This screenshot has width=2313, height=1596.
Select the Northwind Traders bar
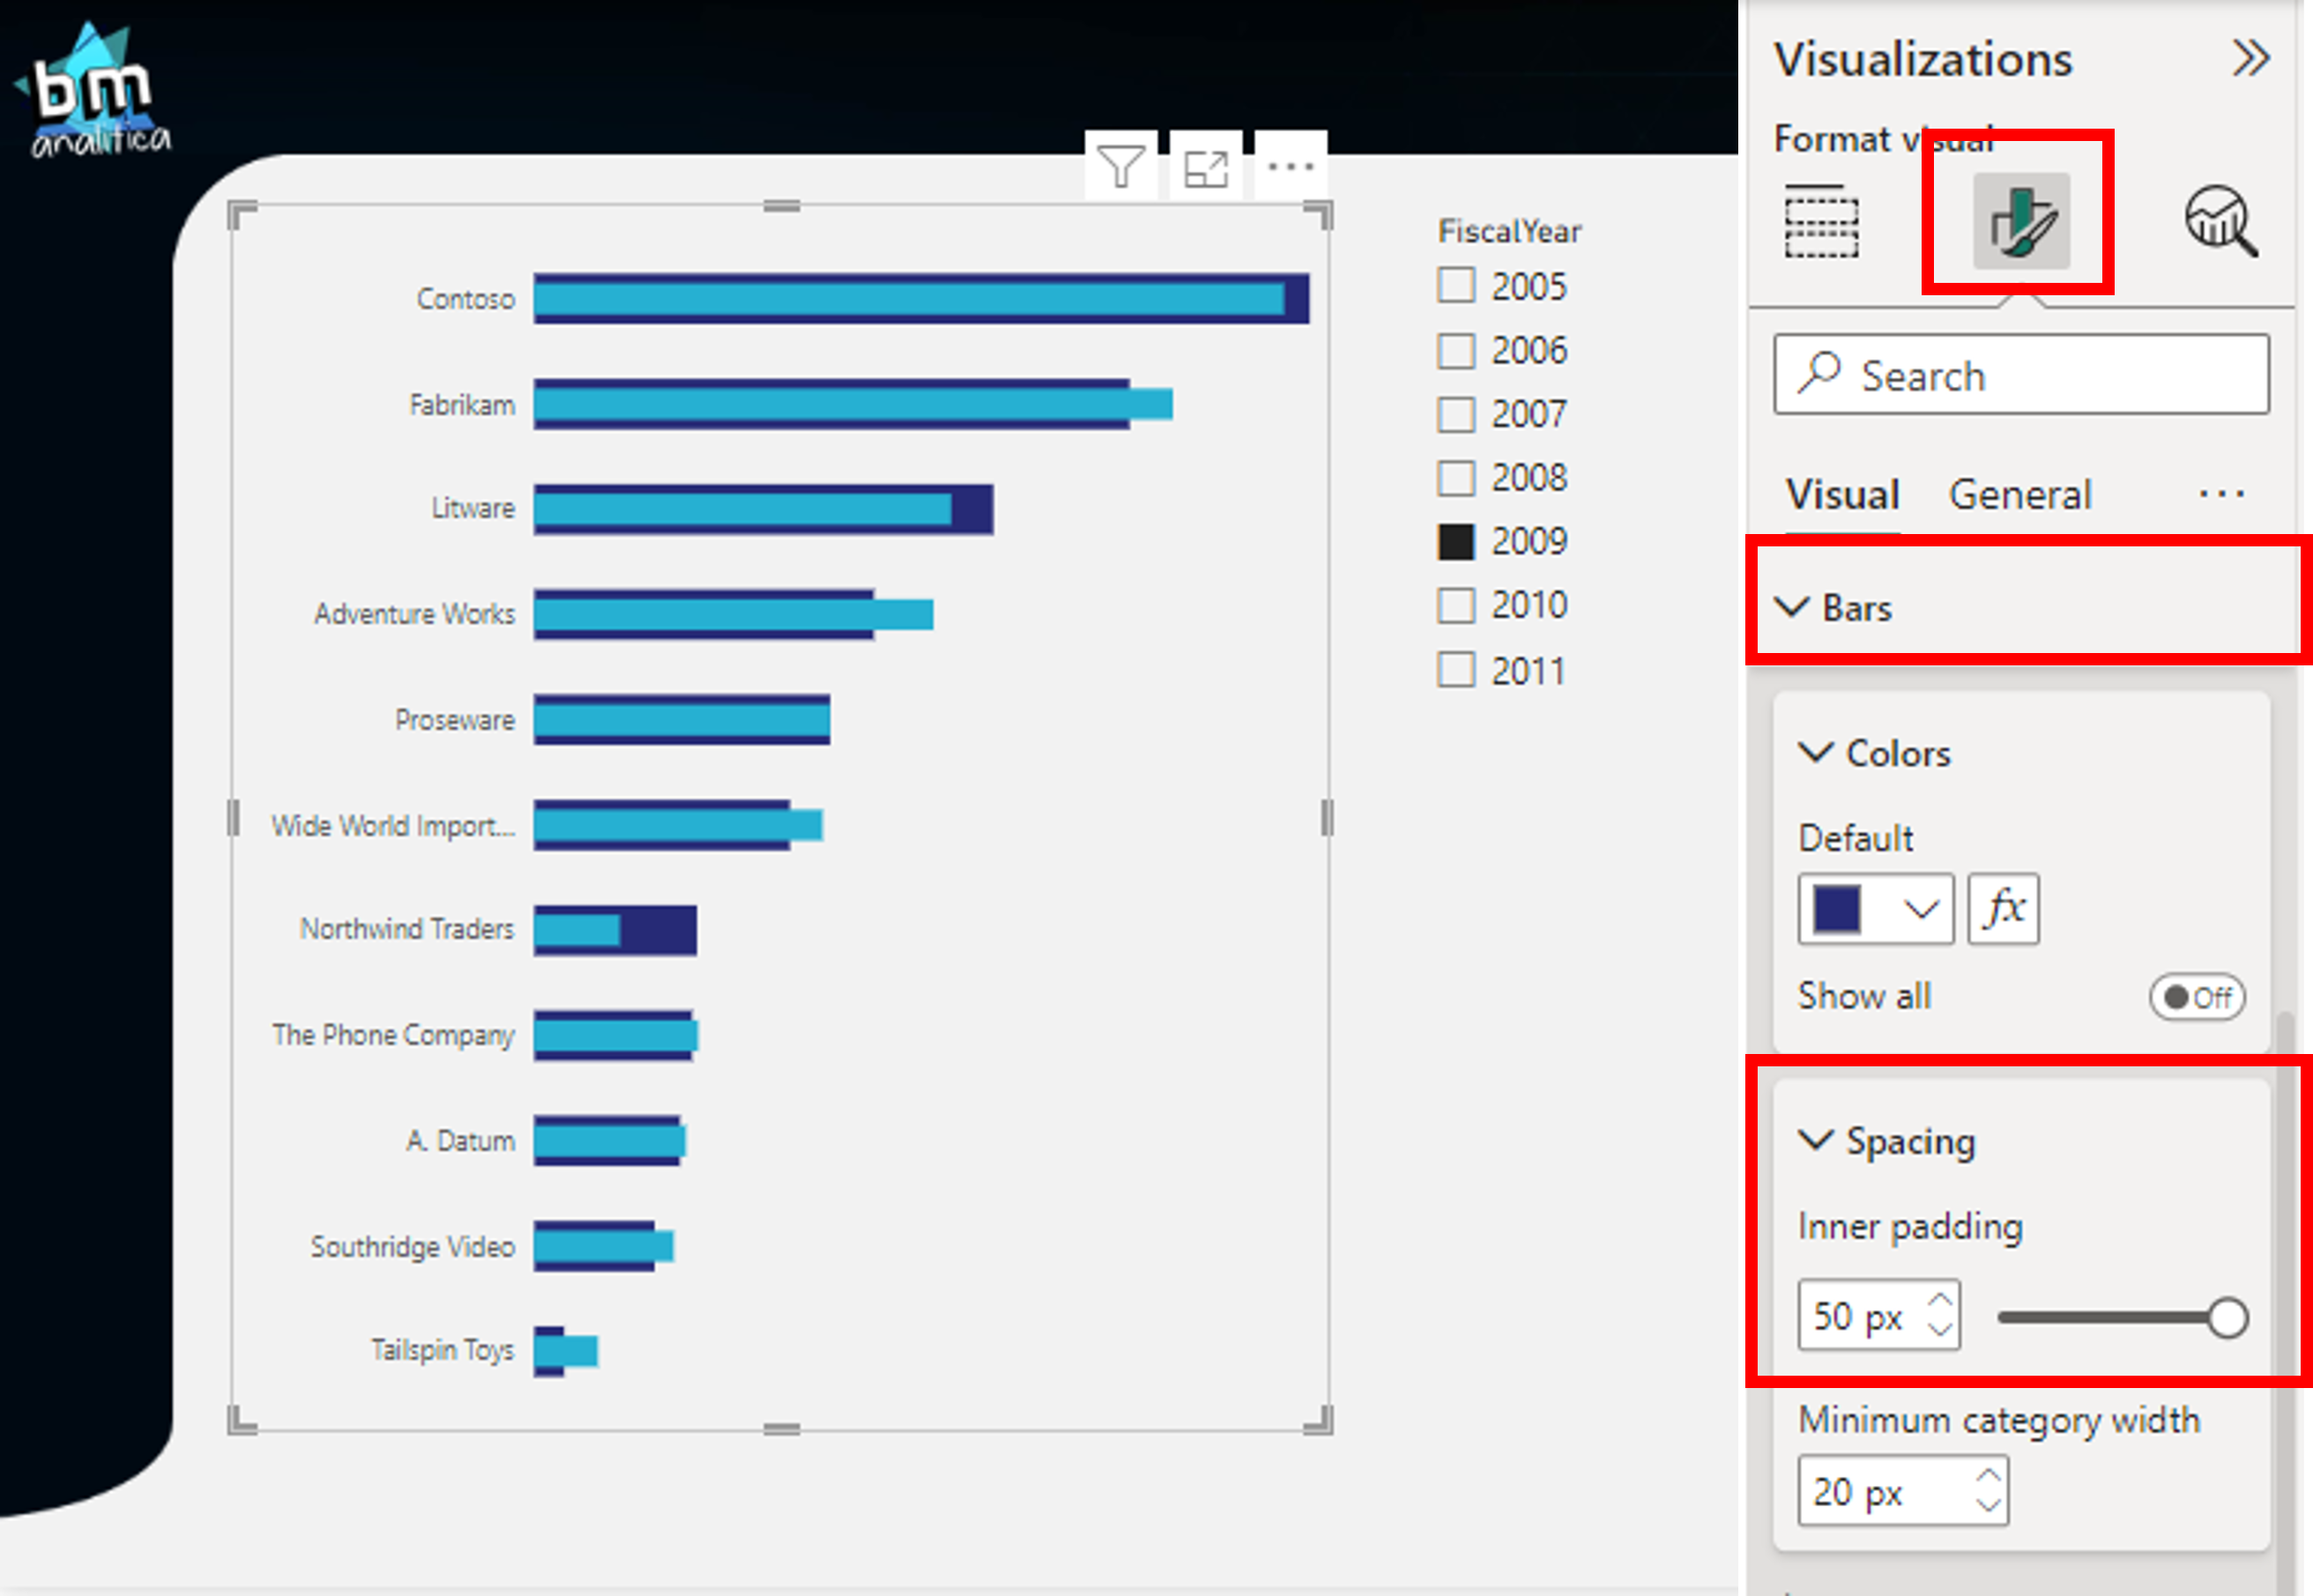(x=615, y=930)
